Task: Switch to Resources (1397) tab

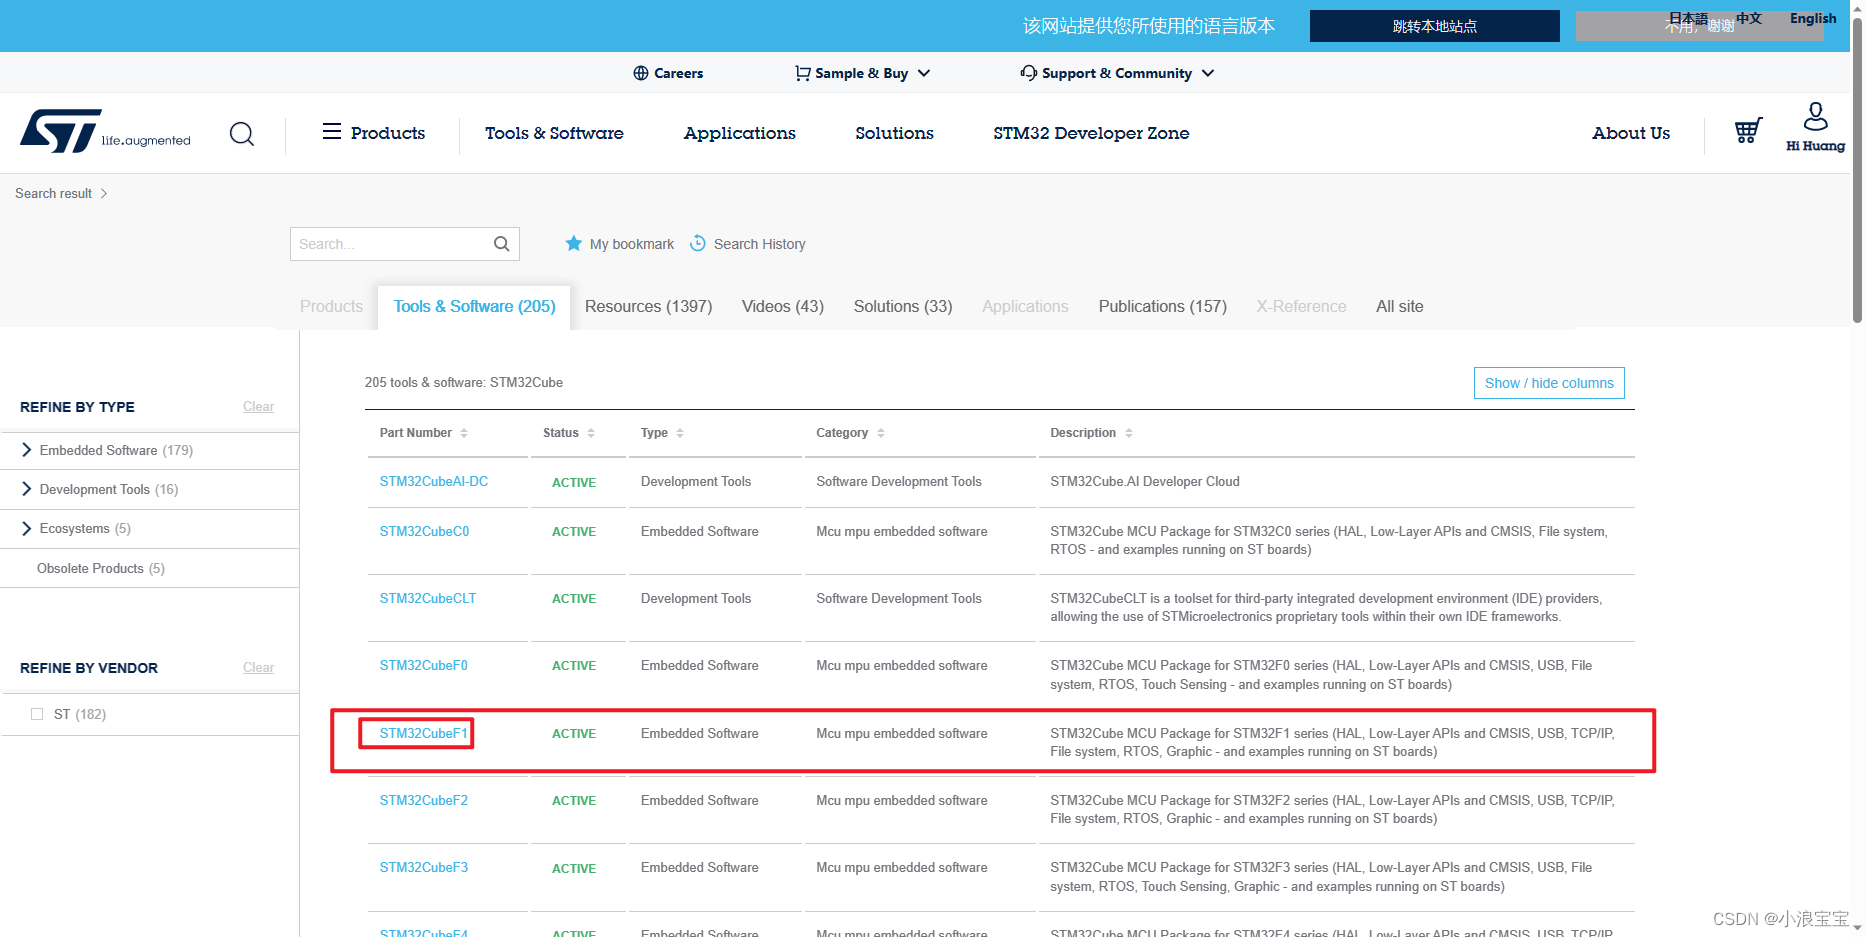Action: click(648, 306)
